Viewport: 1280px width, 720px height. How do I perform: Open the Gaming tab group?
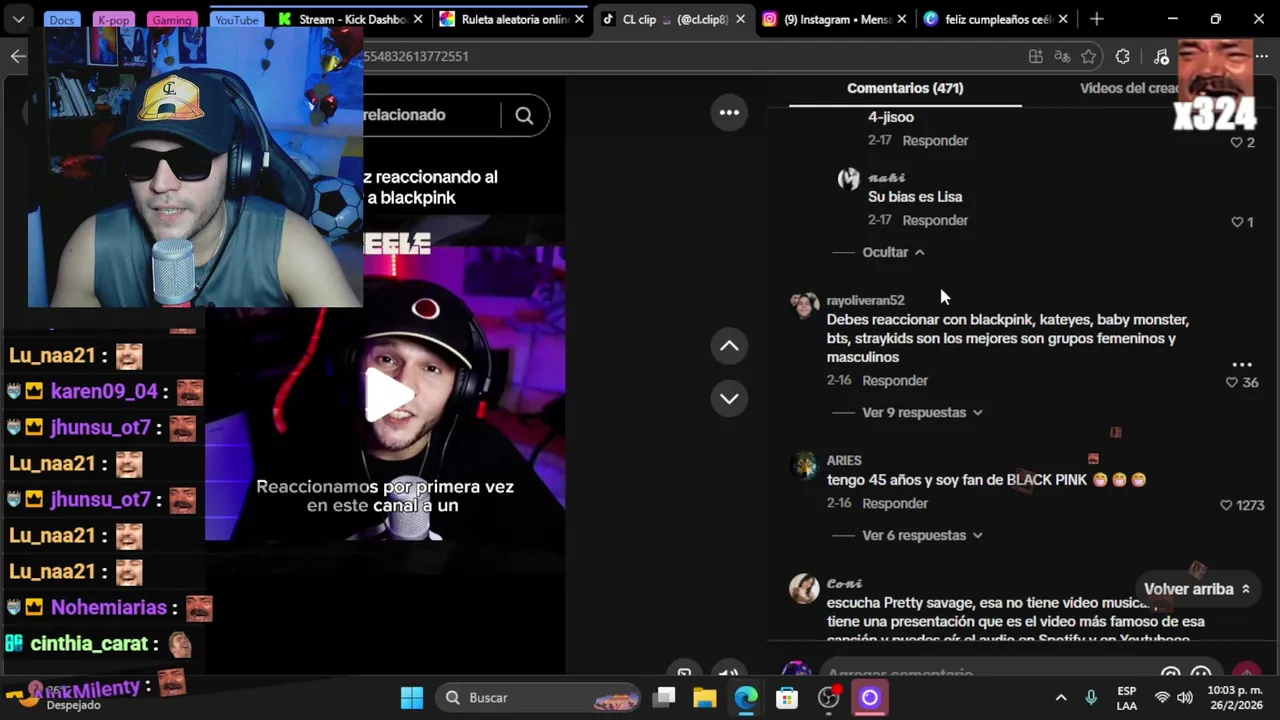[171, 20]
